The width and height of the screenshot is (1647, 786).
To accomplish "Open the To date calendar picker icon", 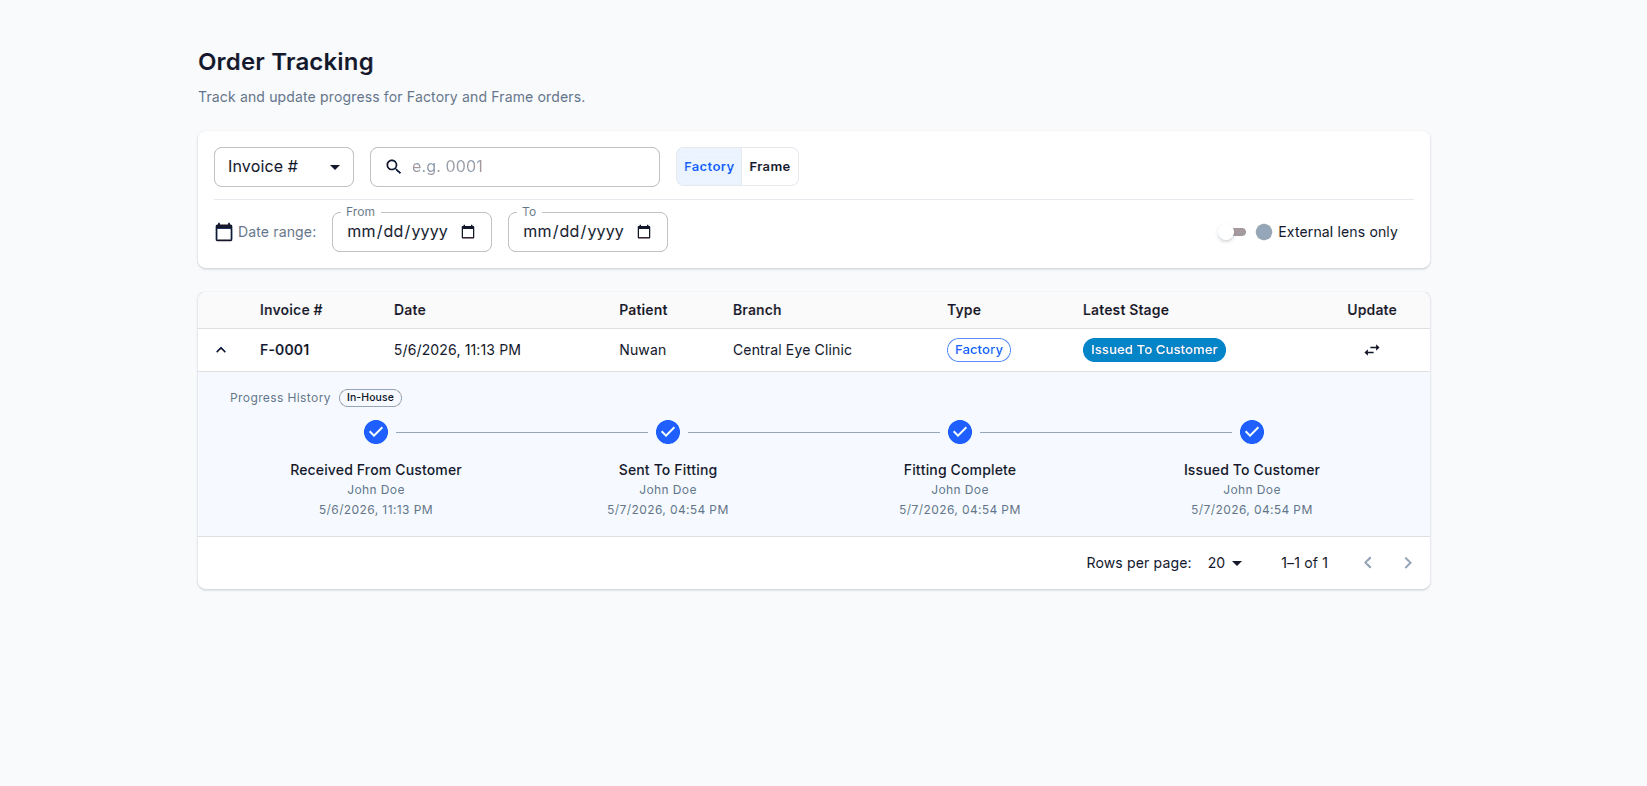I will [644, 232].
